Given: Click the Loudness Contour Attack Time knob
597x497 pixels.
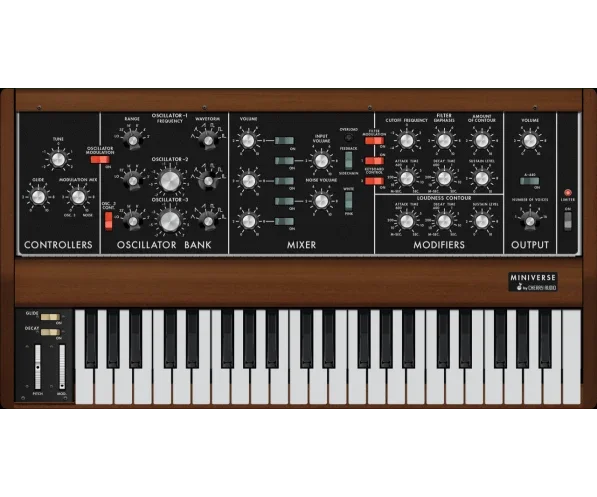Looking at the screenshot, I should click(x=406, y=221).
